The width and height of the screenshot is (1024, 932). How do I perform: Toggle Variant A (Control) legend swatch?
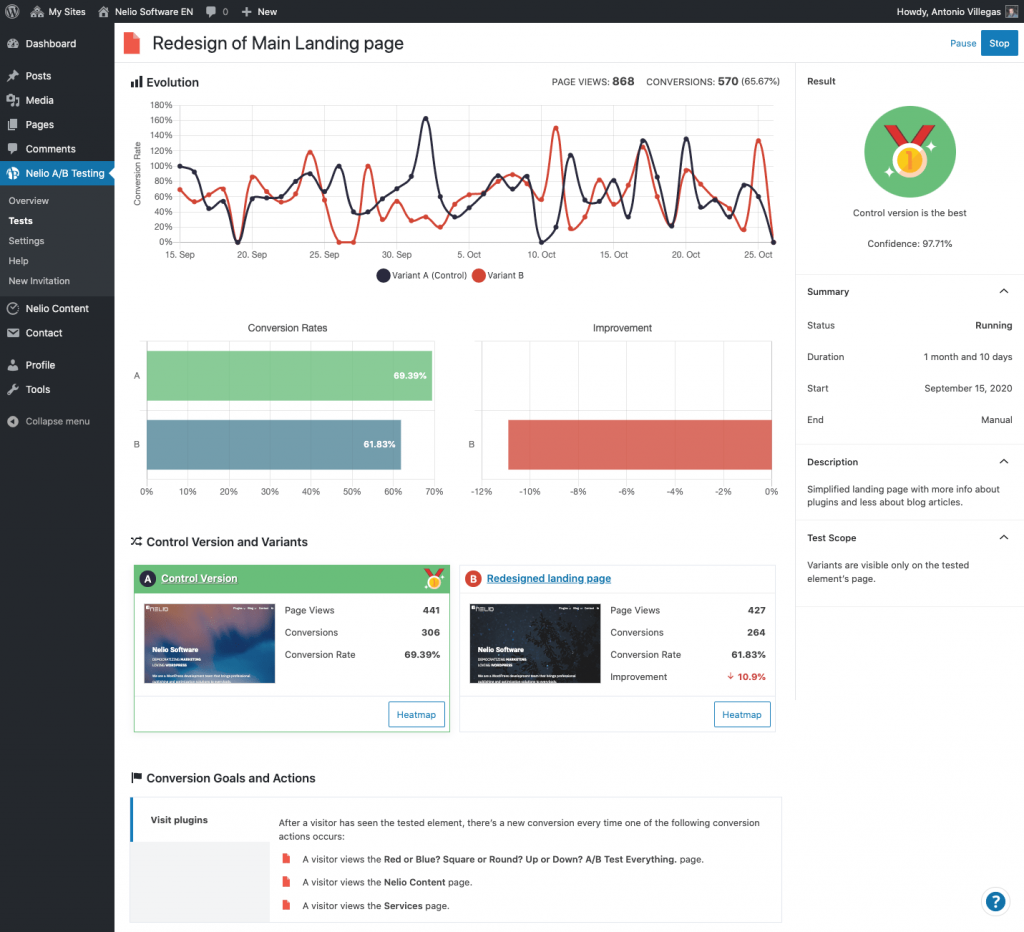(383, 276)
